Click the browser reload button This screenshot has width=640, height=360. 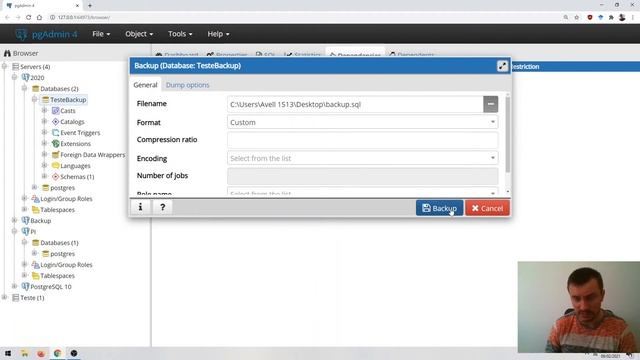point(29,17)
